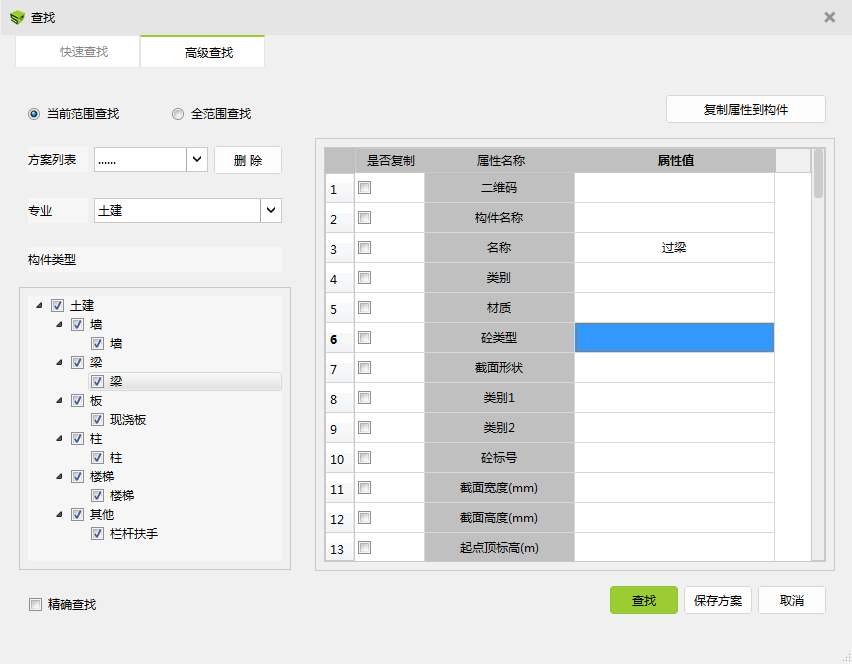
Task: Click the property table vertical scrollbar thumb
Action: click(818, 174)
